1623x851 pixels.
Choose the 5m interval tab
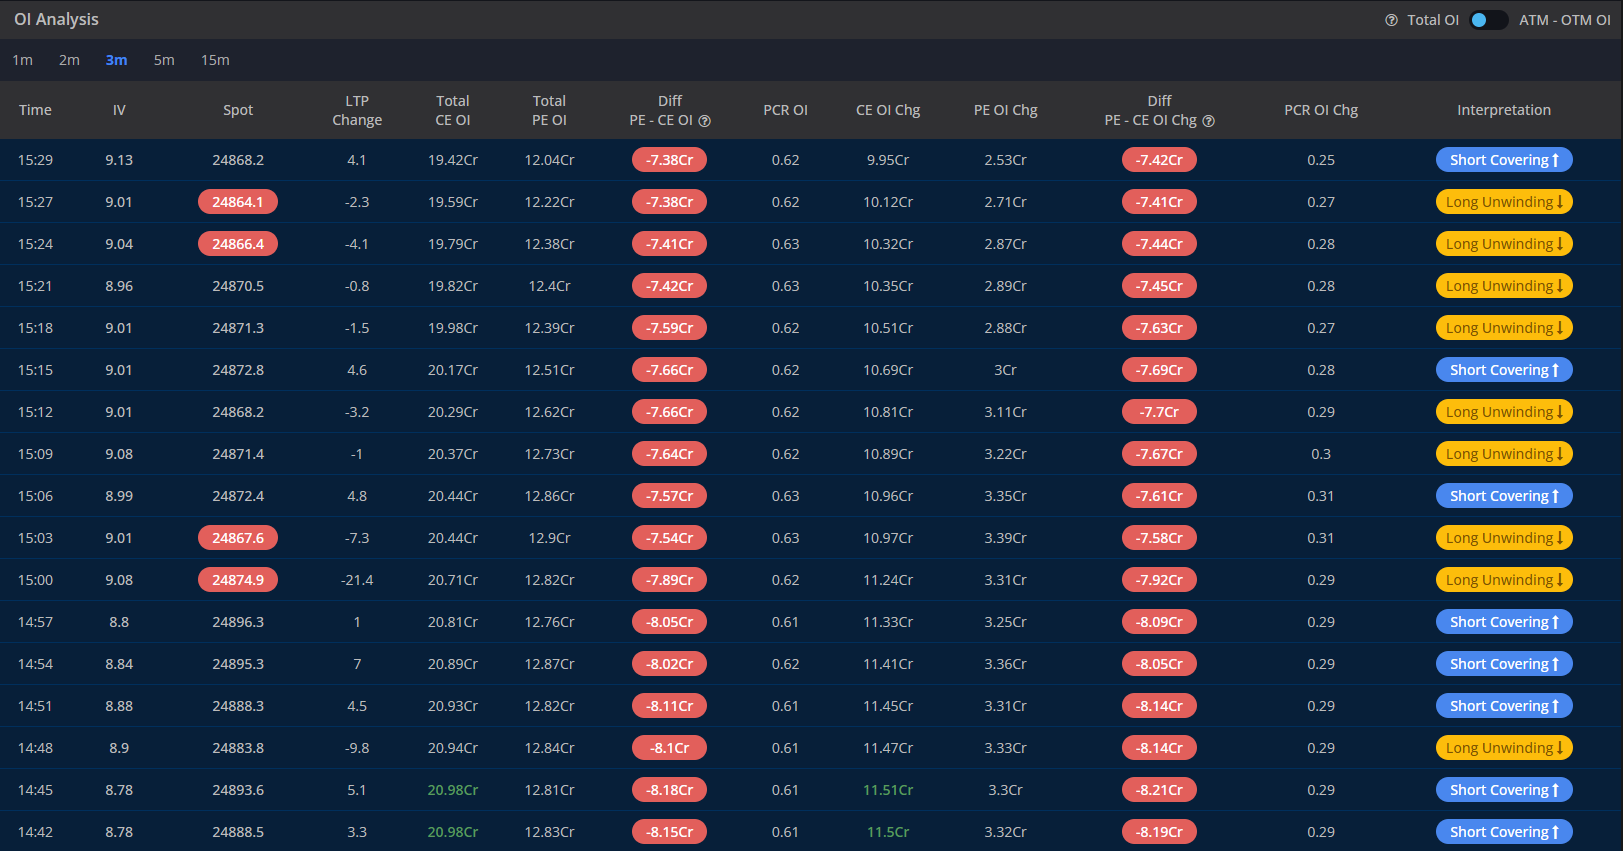[x=164, y=60]
